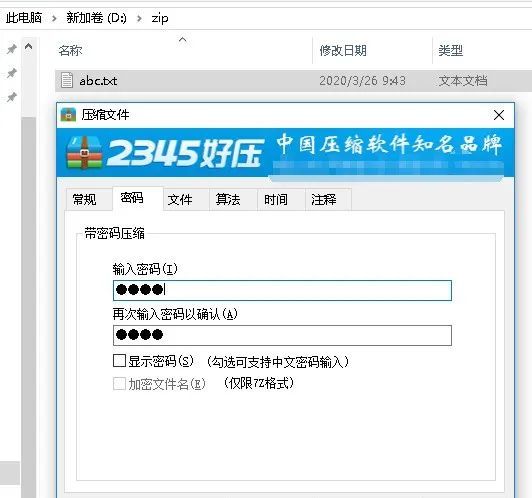This screenshot has height=498, width=532.
Task: Click the disabled 加密文件名 checkbox
Action: [119, 384]
